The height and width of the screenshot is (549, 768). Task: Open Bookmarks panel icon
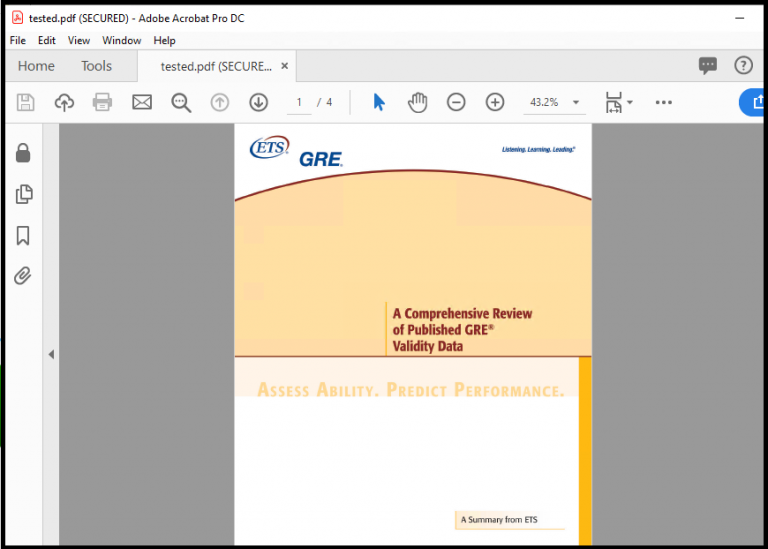click(23, 235)
